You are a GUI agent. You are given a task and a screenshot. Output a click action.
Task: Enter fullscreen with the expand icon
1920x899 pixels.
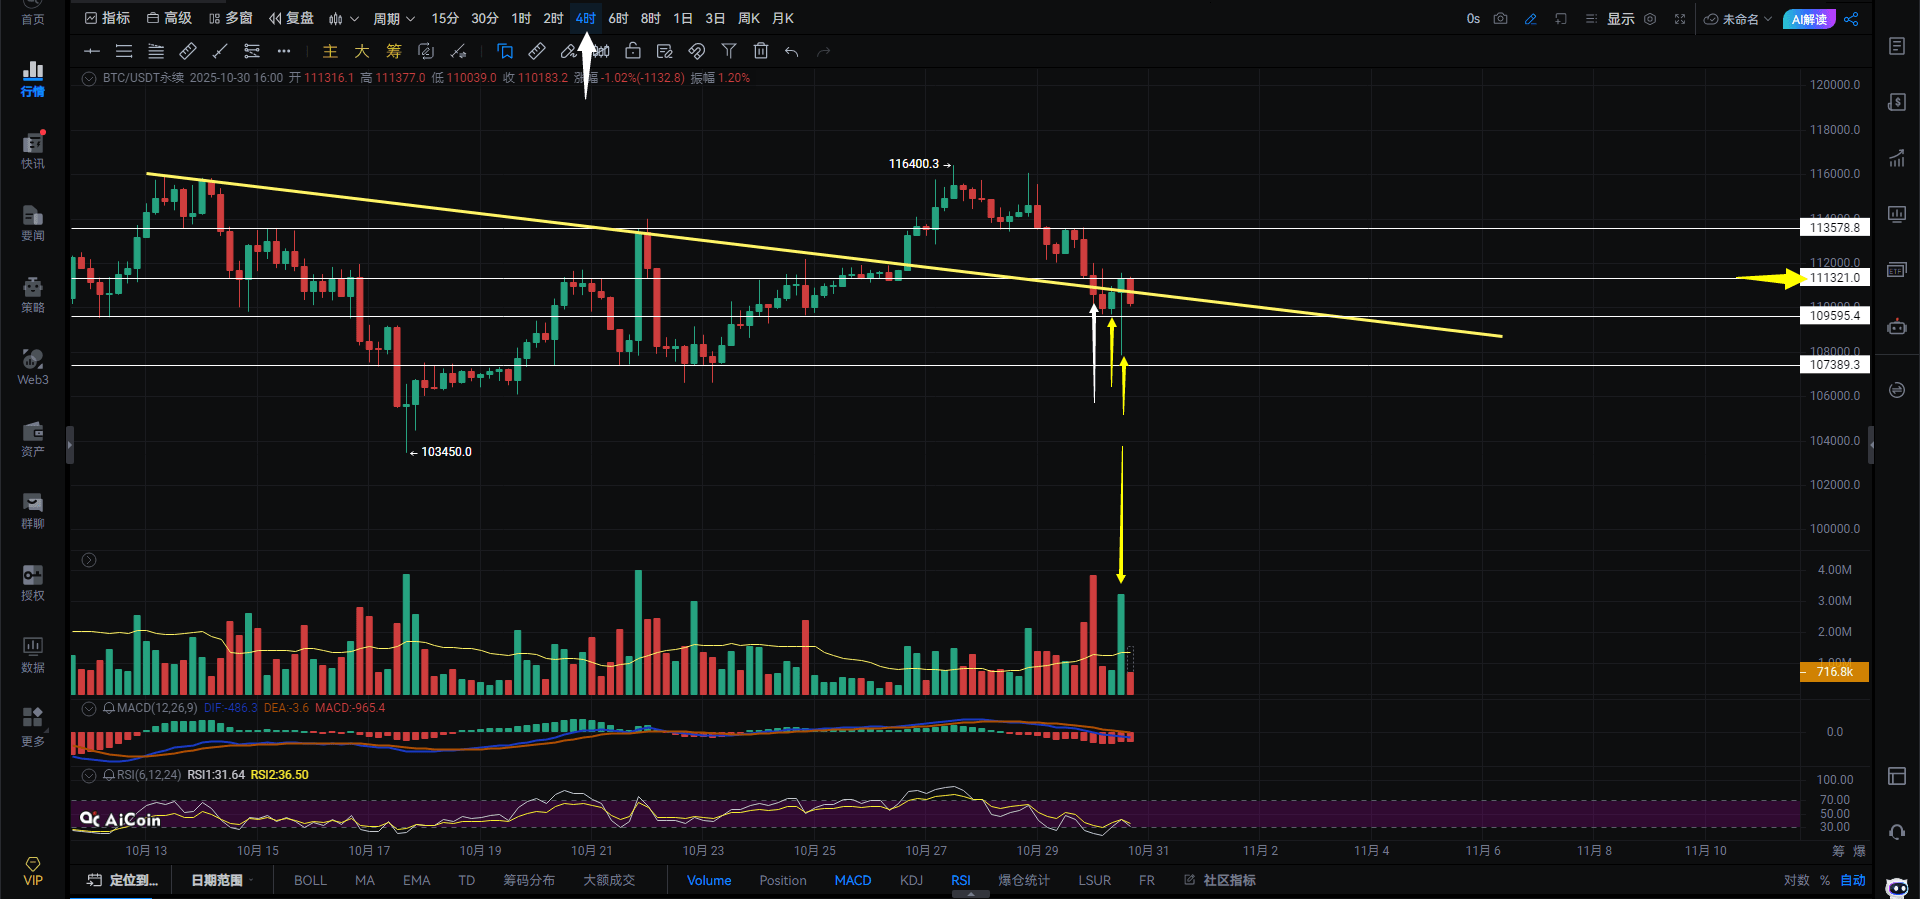pyautogui.click(x=1680, y=19)
